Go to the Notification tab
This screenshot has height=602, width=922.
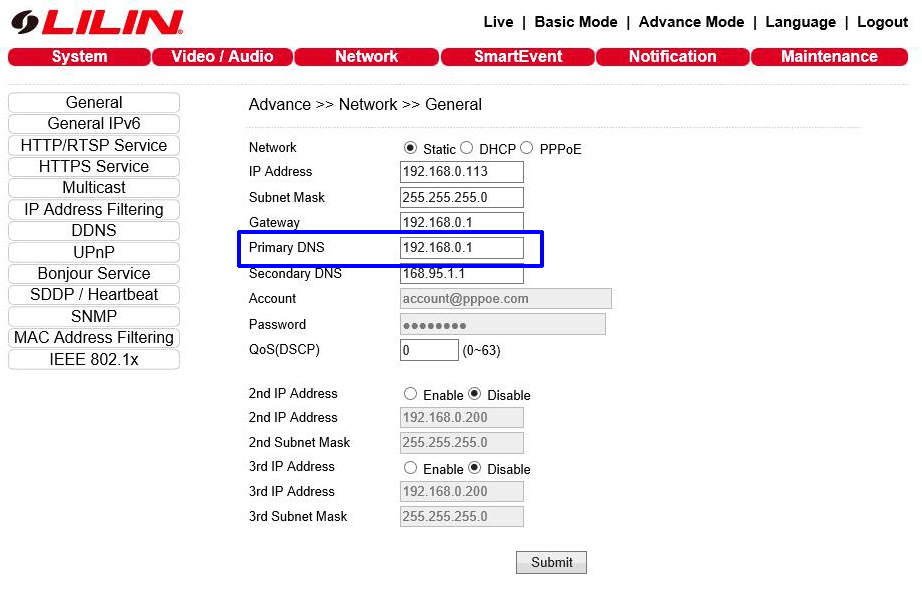click(x=672, y=57)
